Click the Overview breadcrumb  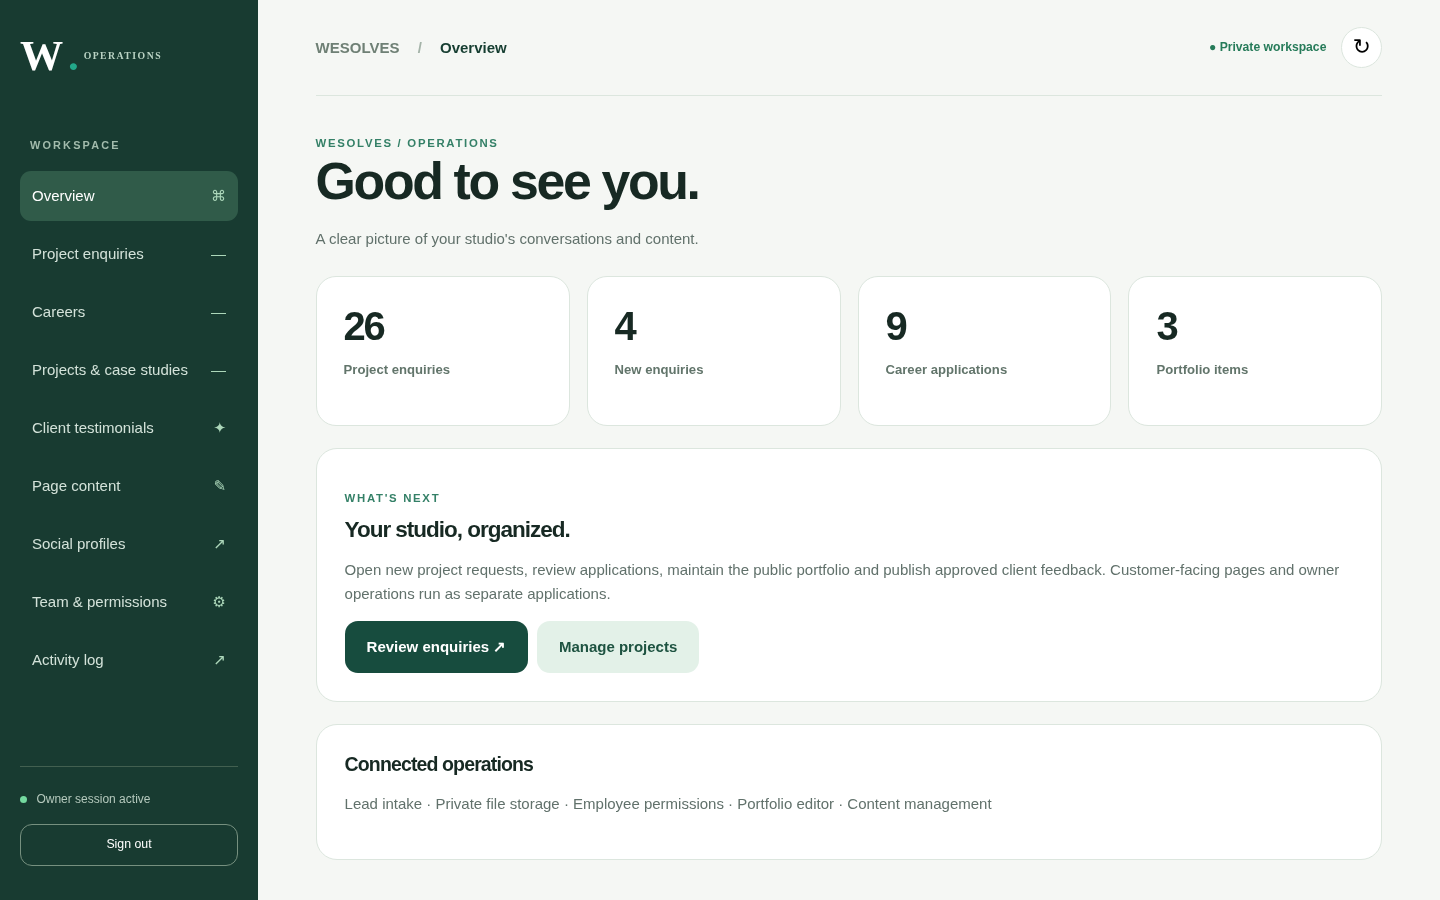pos(473,48)
